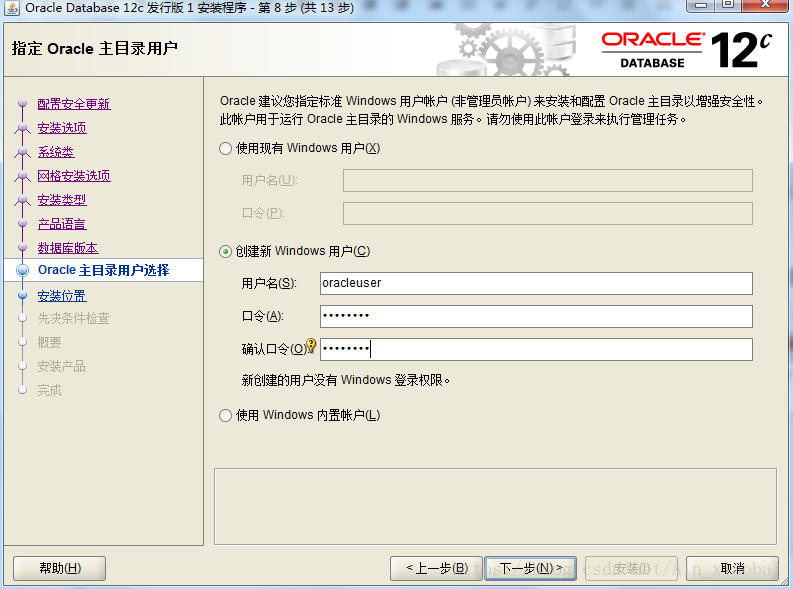Go to the 安装选项 step
This screenshot has height=589, width=793.
pyautogui.click(x=62, y=128)
